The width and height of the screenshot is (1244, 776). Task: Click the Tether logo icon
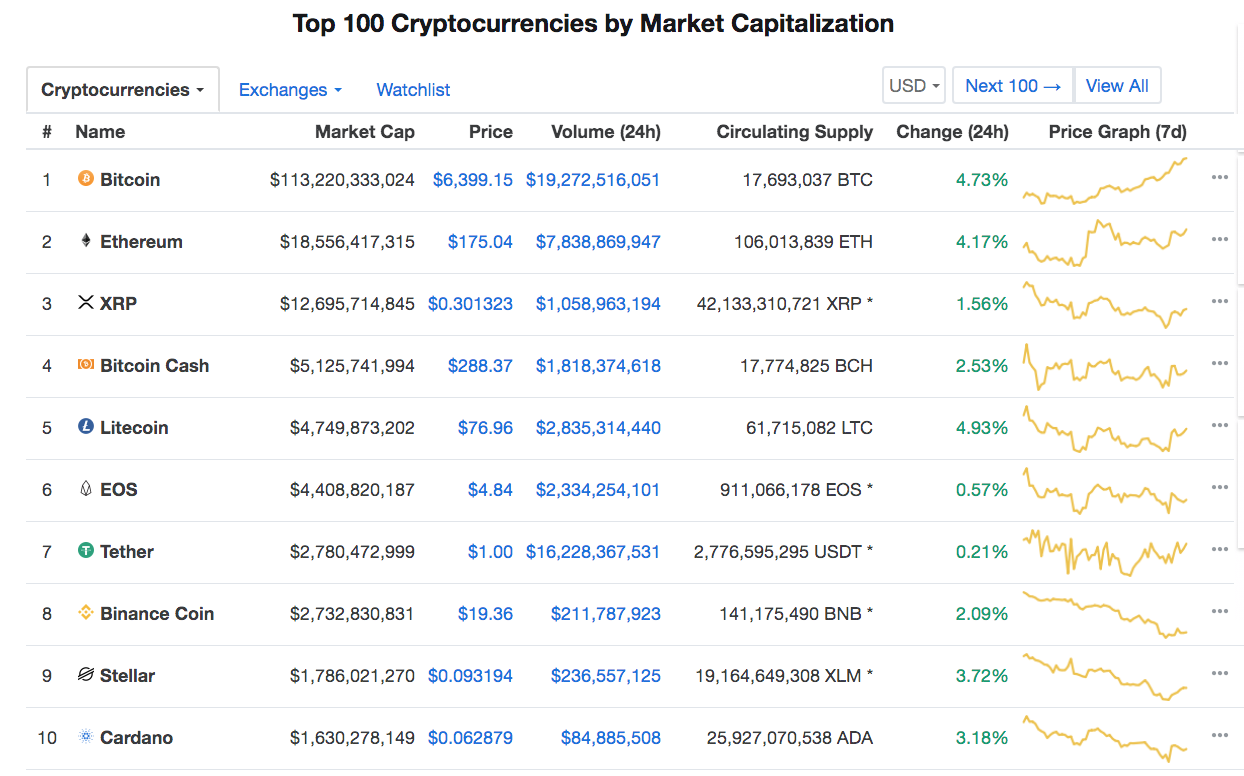pyautogui.click(x=86, y=551)
